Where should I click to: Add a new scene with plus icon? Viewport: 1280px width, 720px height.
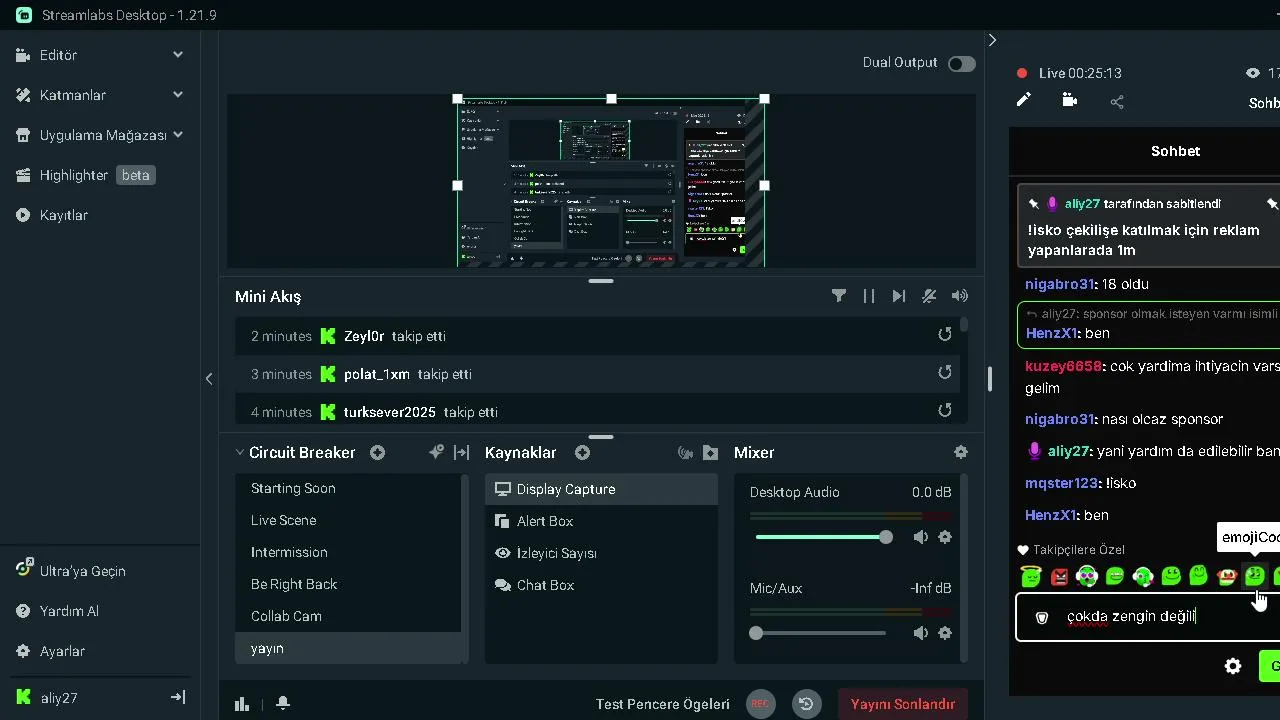tap(377, 453)
